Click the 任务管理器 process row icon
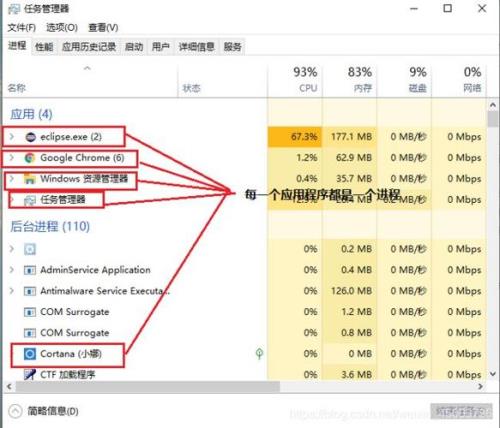 click(30, 200)
